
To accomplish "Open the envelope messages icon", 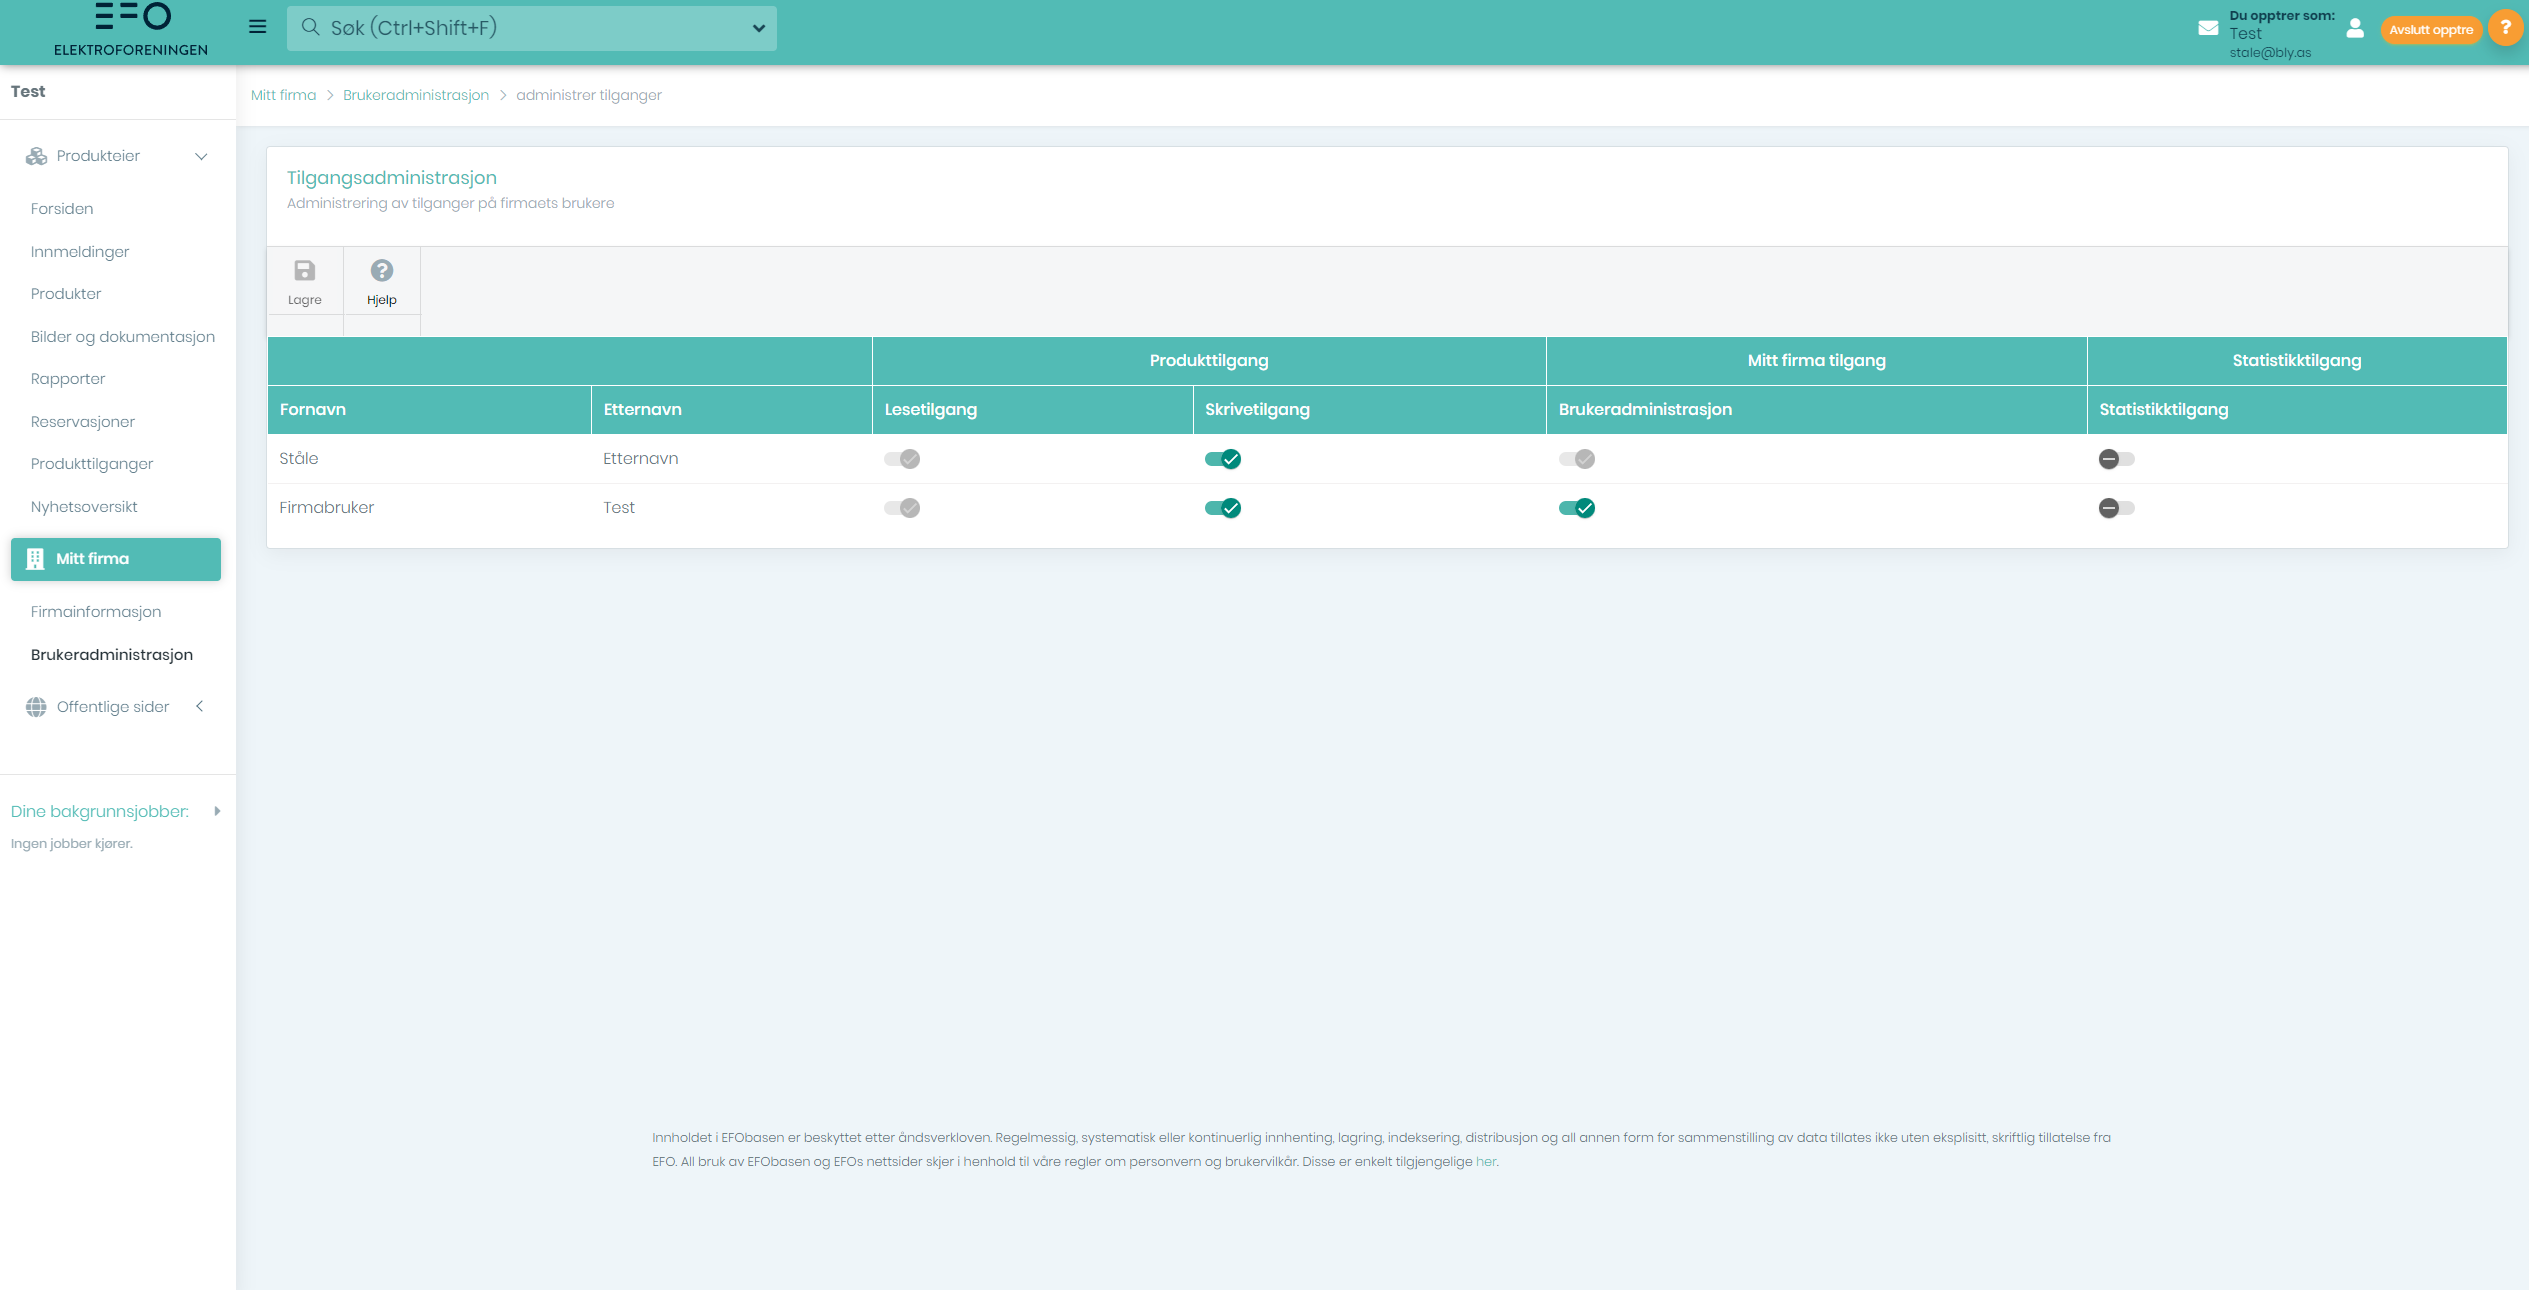I will coord(2208,29).
